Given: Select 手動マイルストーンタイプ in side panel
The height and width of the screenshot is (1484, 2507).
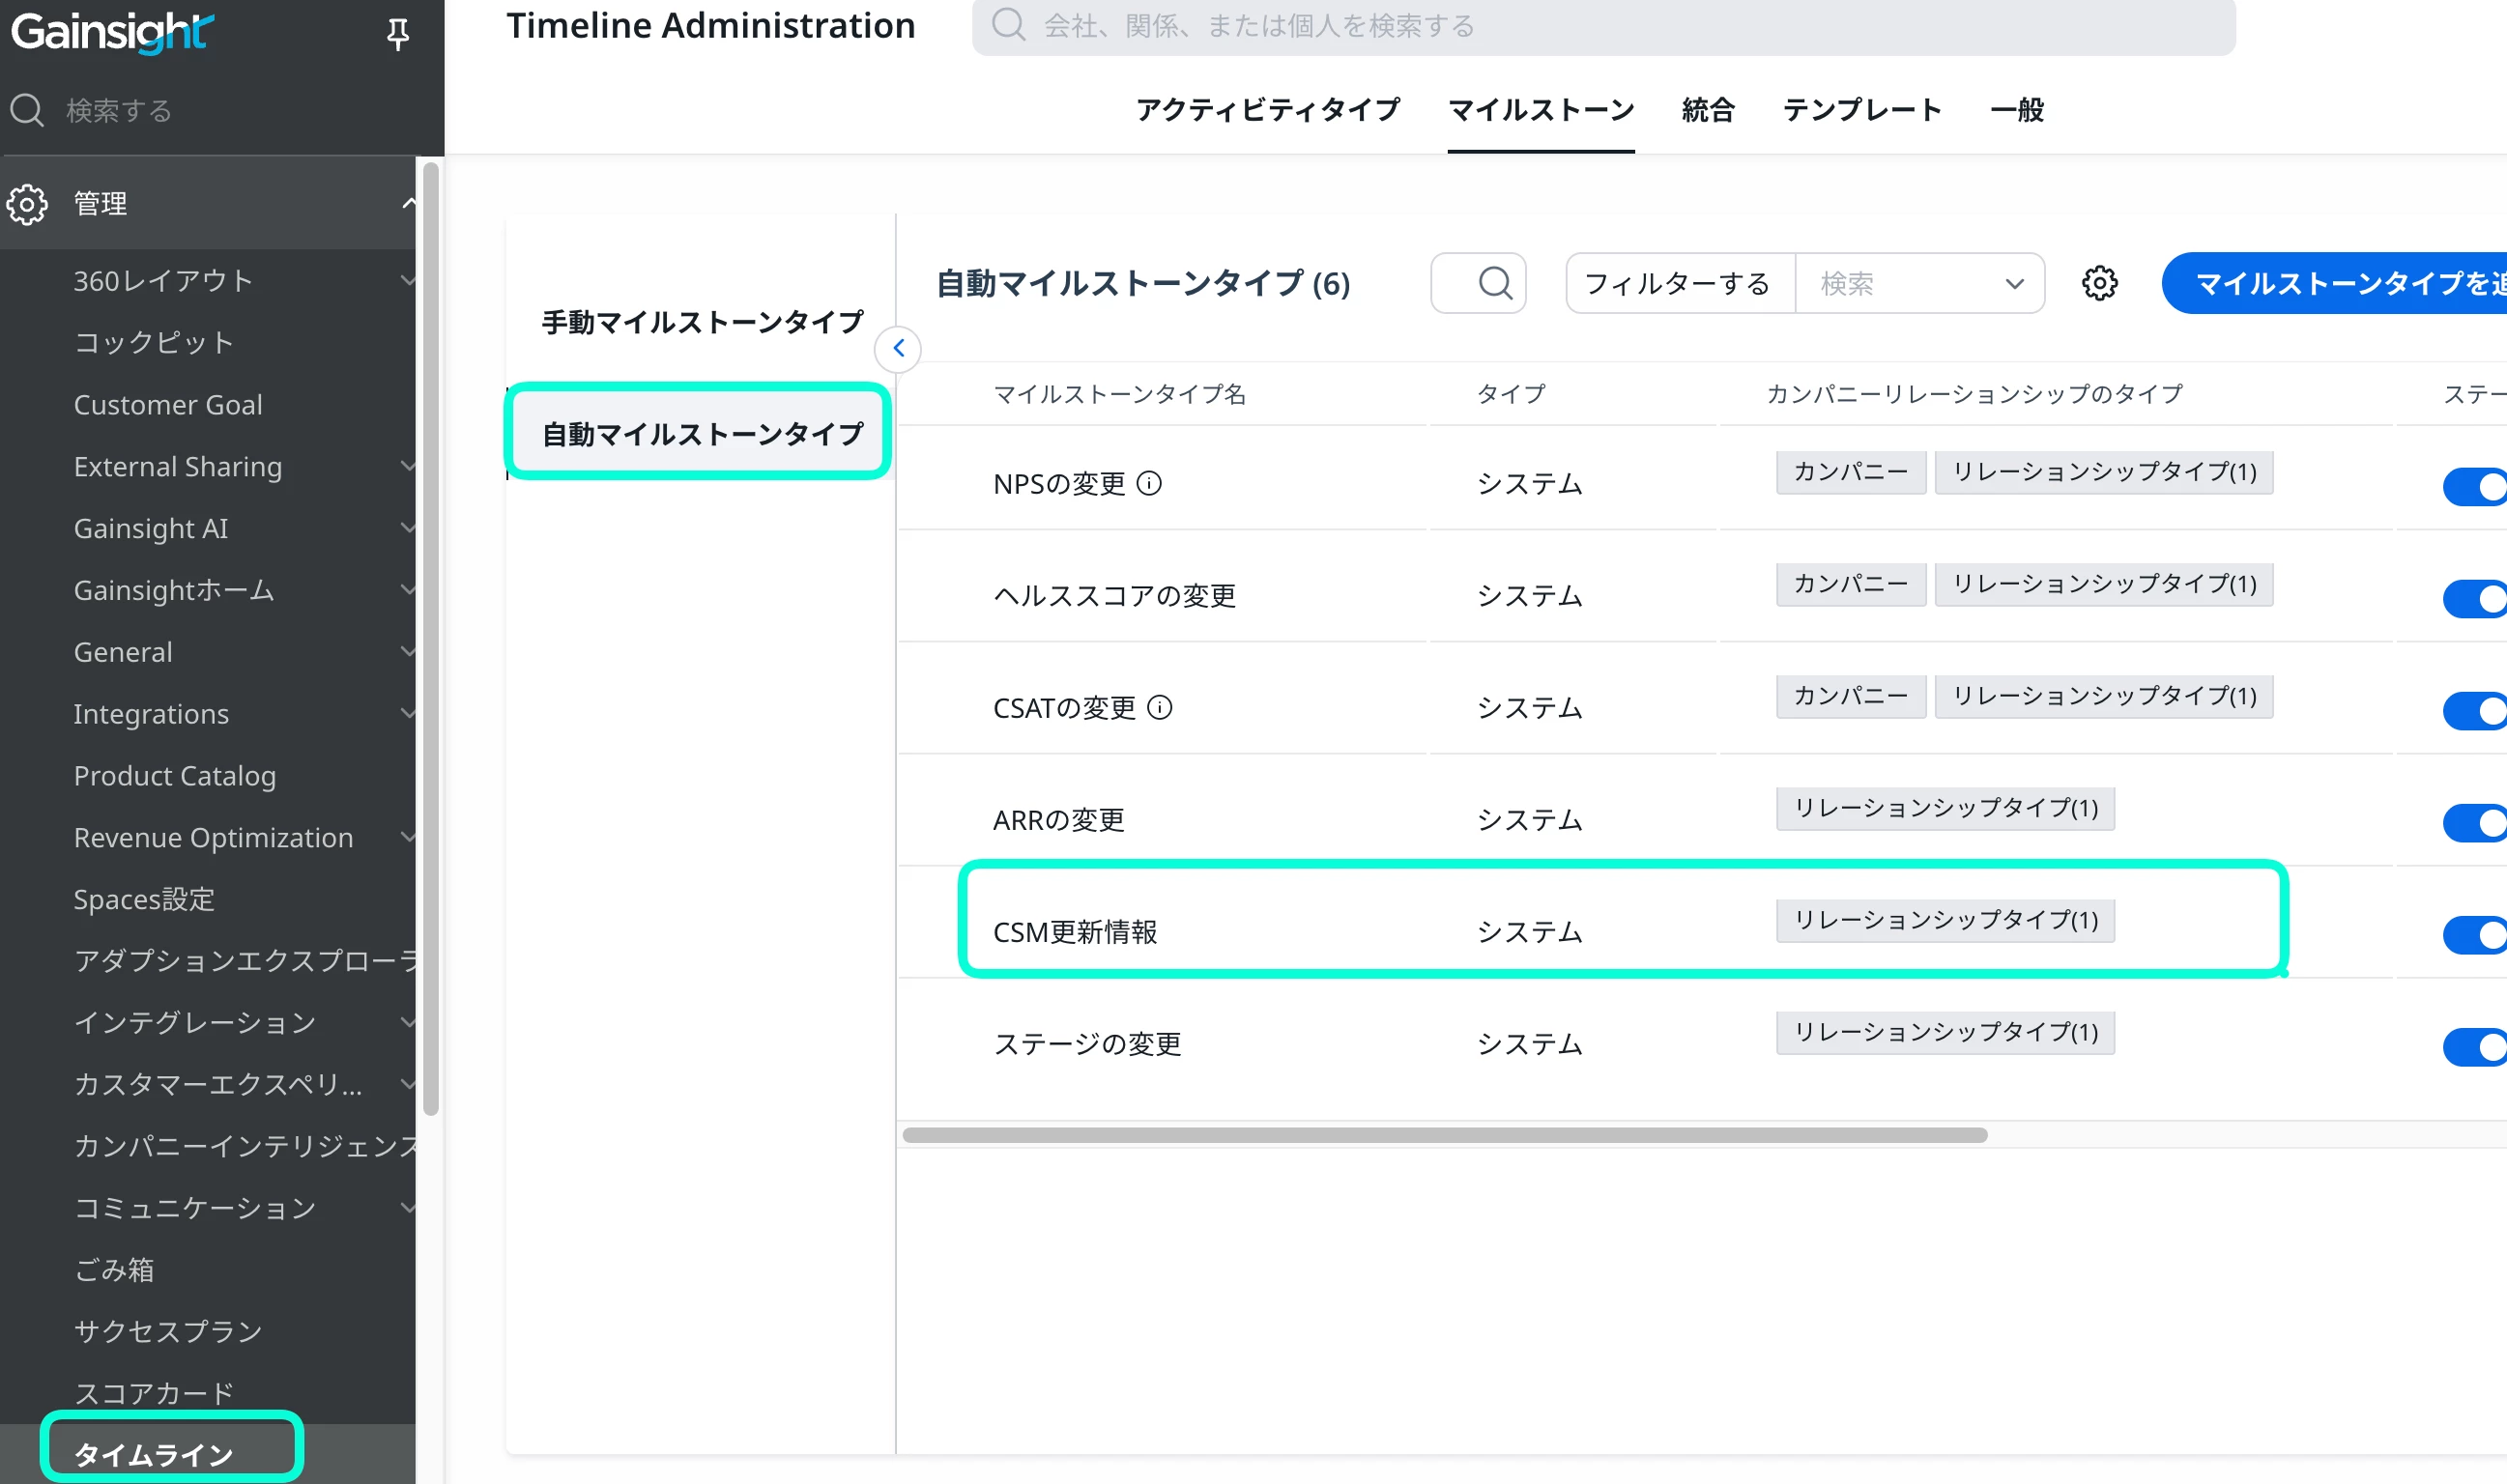Looking at the screenshot, I should (x=702, y=322).
